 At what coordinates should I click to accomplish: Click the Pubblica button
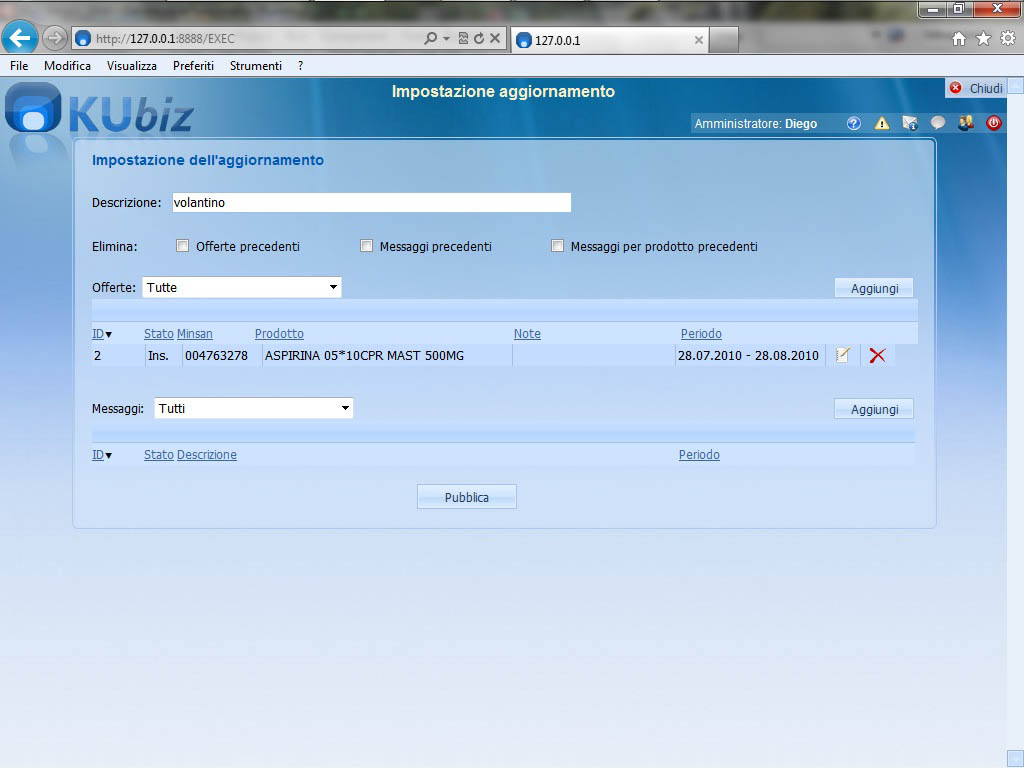(x=466, y=497)
